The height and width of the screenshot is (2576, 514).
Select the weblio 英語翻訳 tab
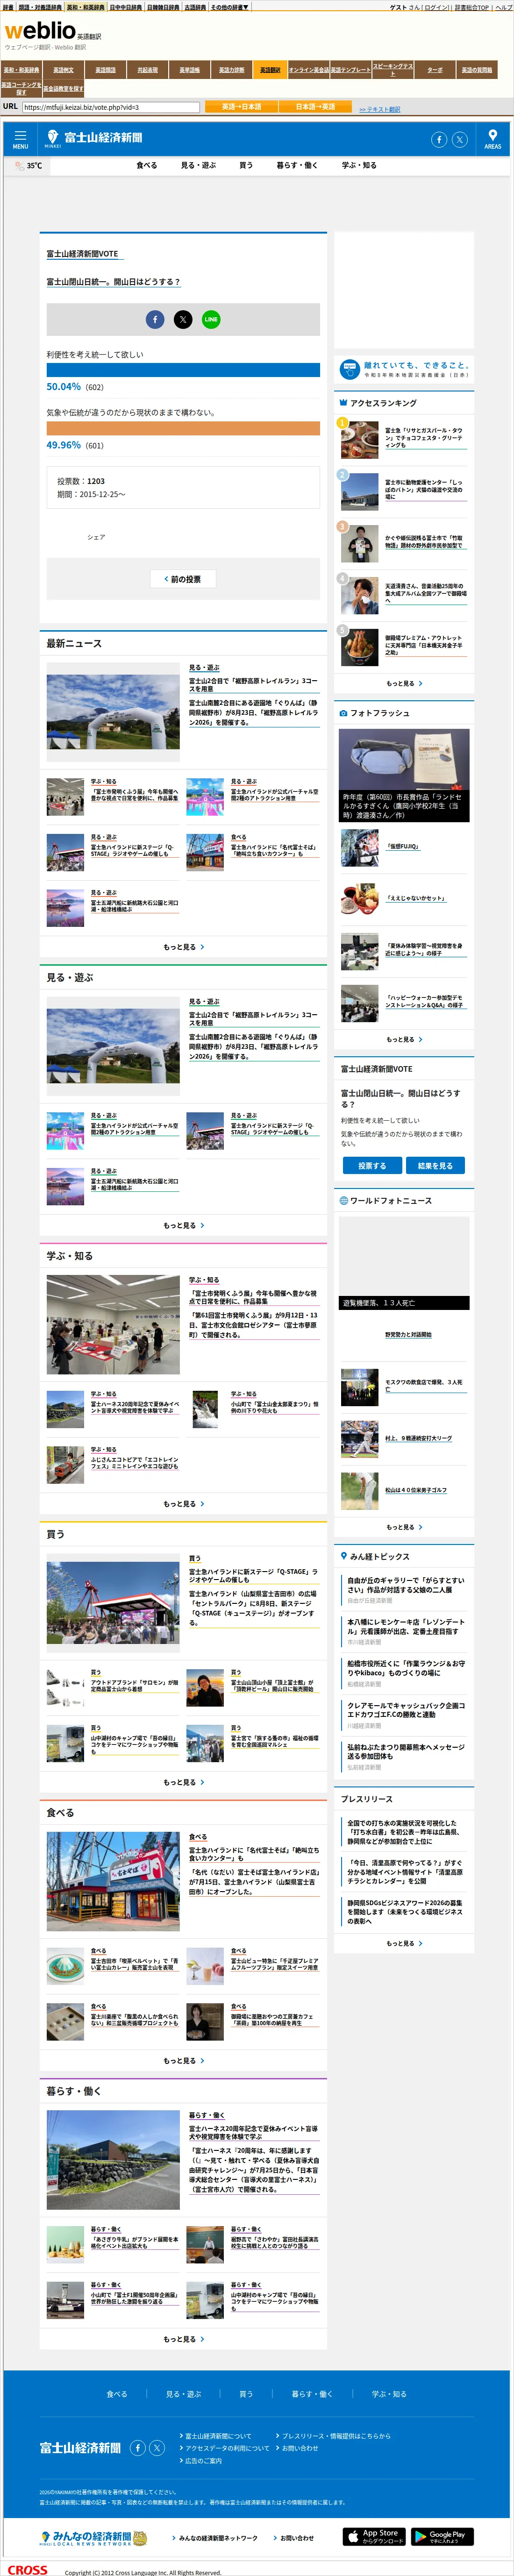point(270,70)
